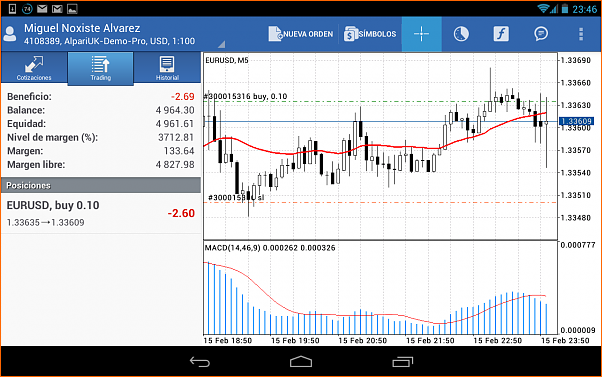Select Miguel Noxiste Alvarez account name
The height and width of the screenshot is (377, 602).
tap(82, 28)
